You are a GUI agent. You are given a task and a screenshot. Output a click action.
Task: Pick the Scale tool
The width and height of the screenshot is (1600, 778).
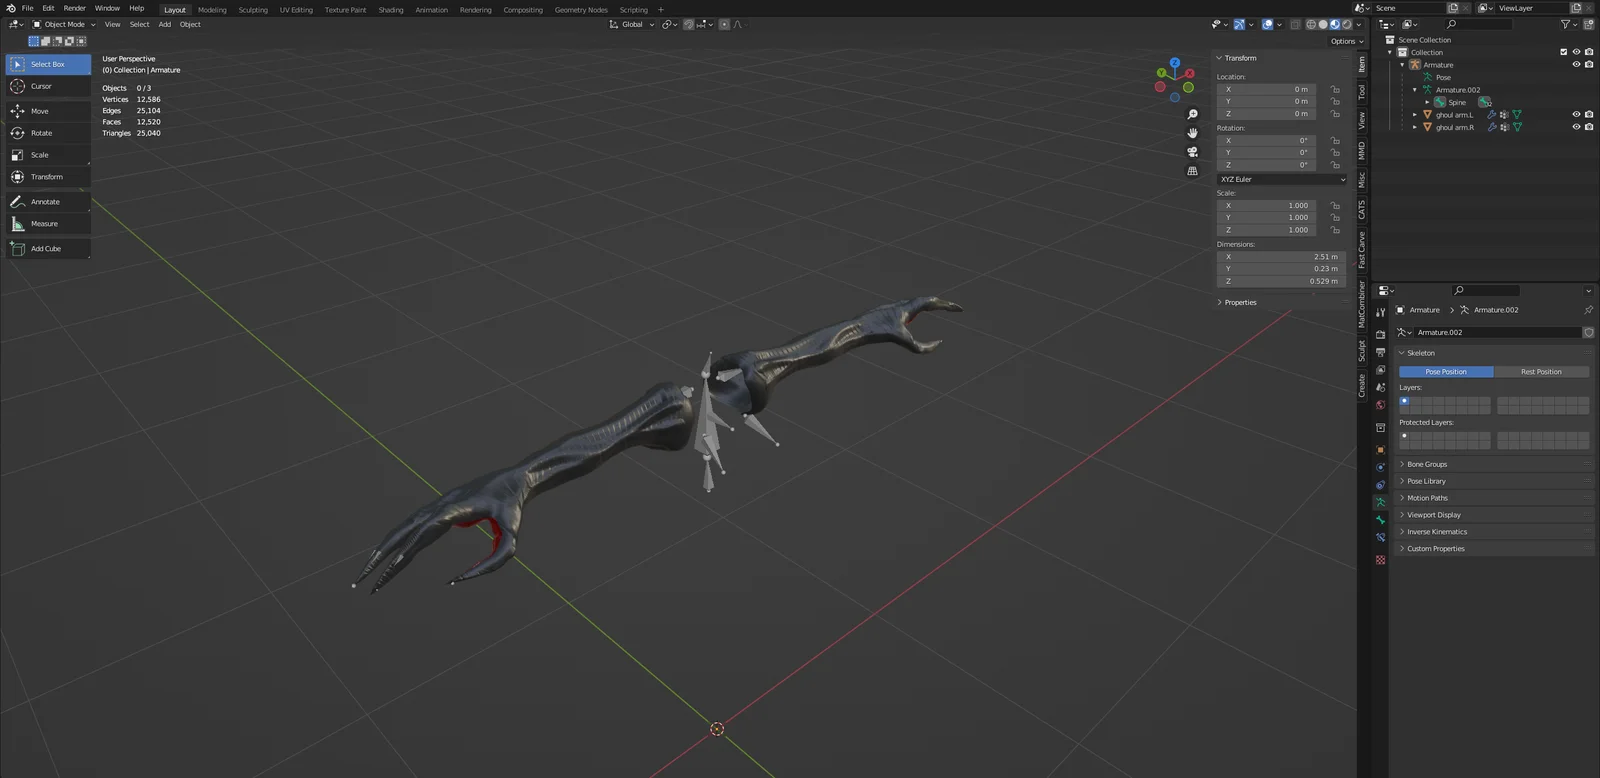(47, 155)
